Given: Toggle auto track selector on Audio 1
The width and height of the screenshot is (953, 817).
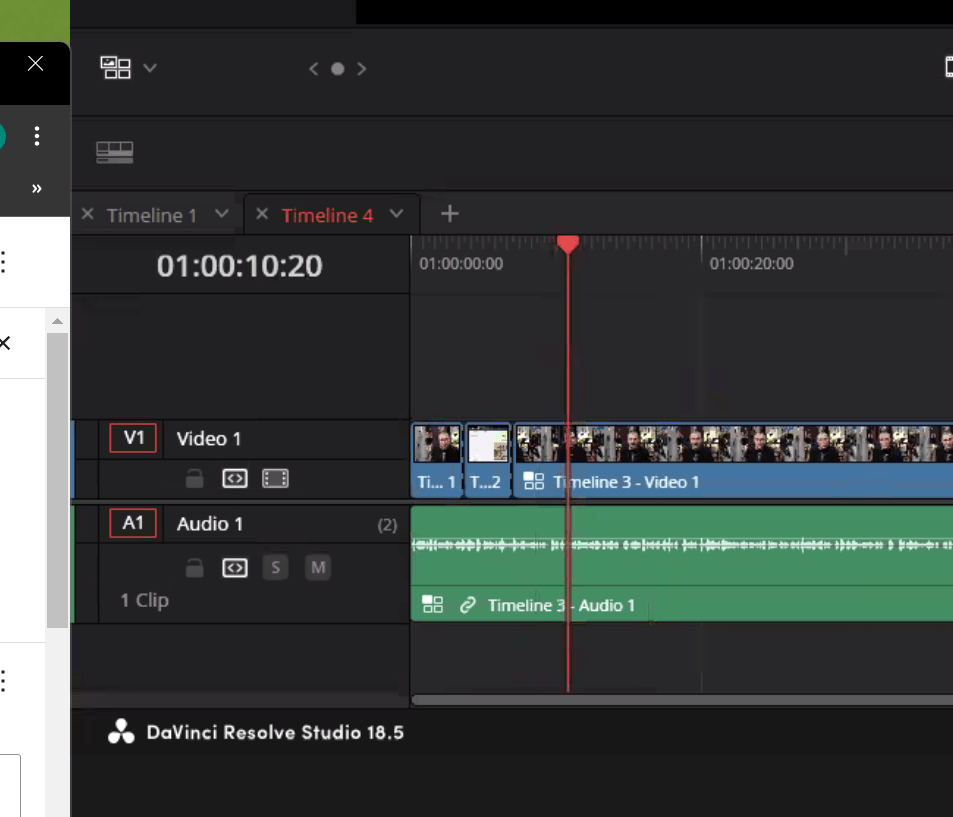Looking at the screenshot, I should click(235, 568).
